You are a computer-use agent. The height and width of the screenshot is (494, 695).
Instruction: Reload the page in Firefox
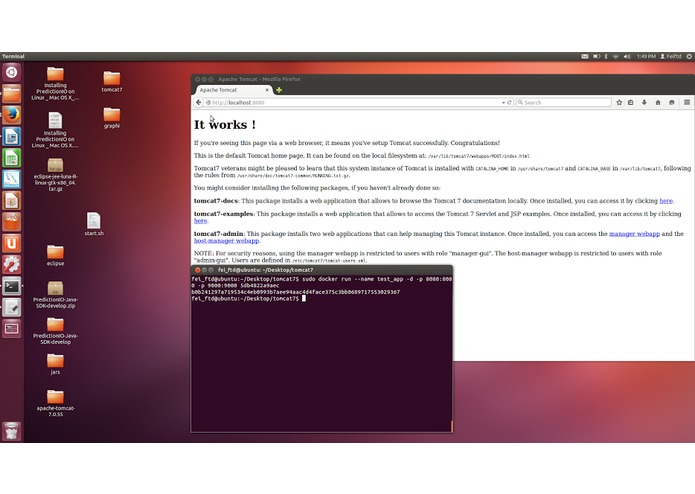(x=509, y=102)
